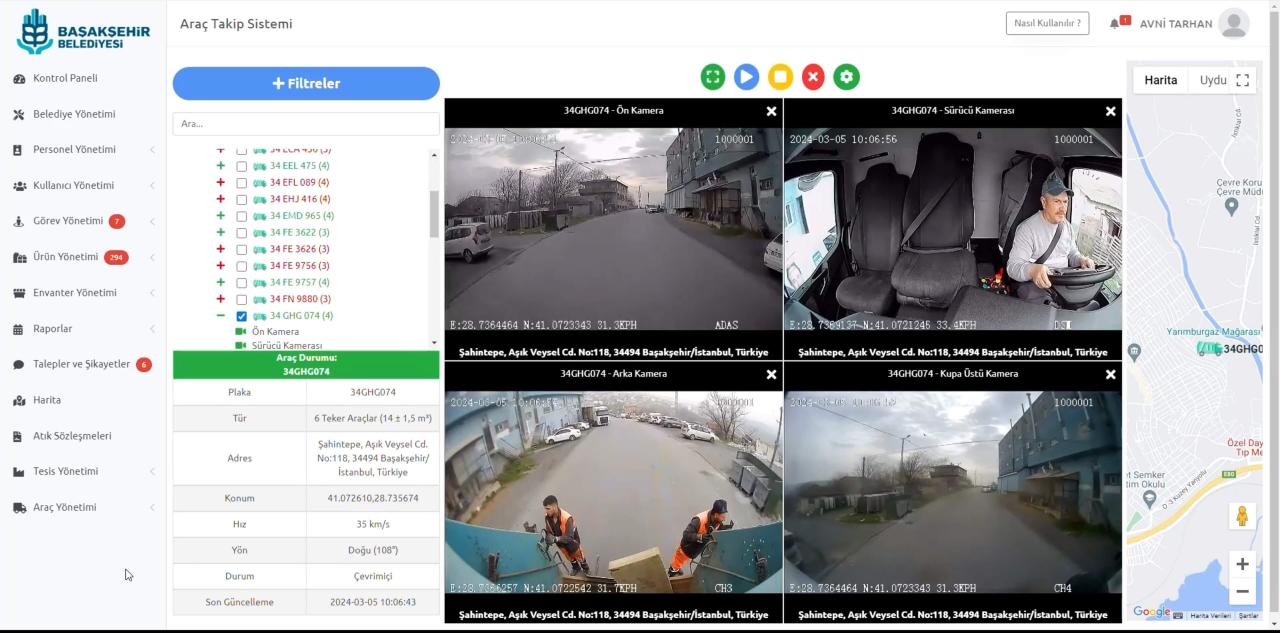
Task: Expand the 34 EFL 089 vehicle node
Action: [x=221, y=183]
